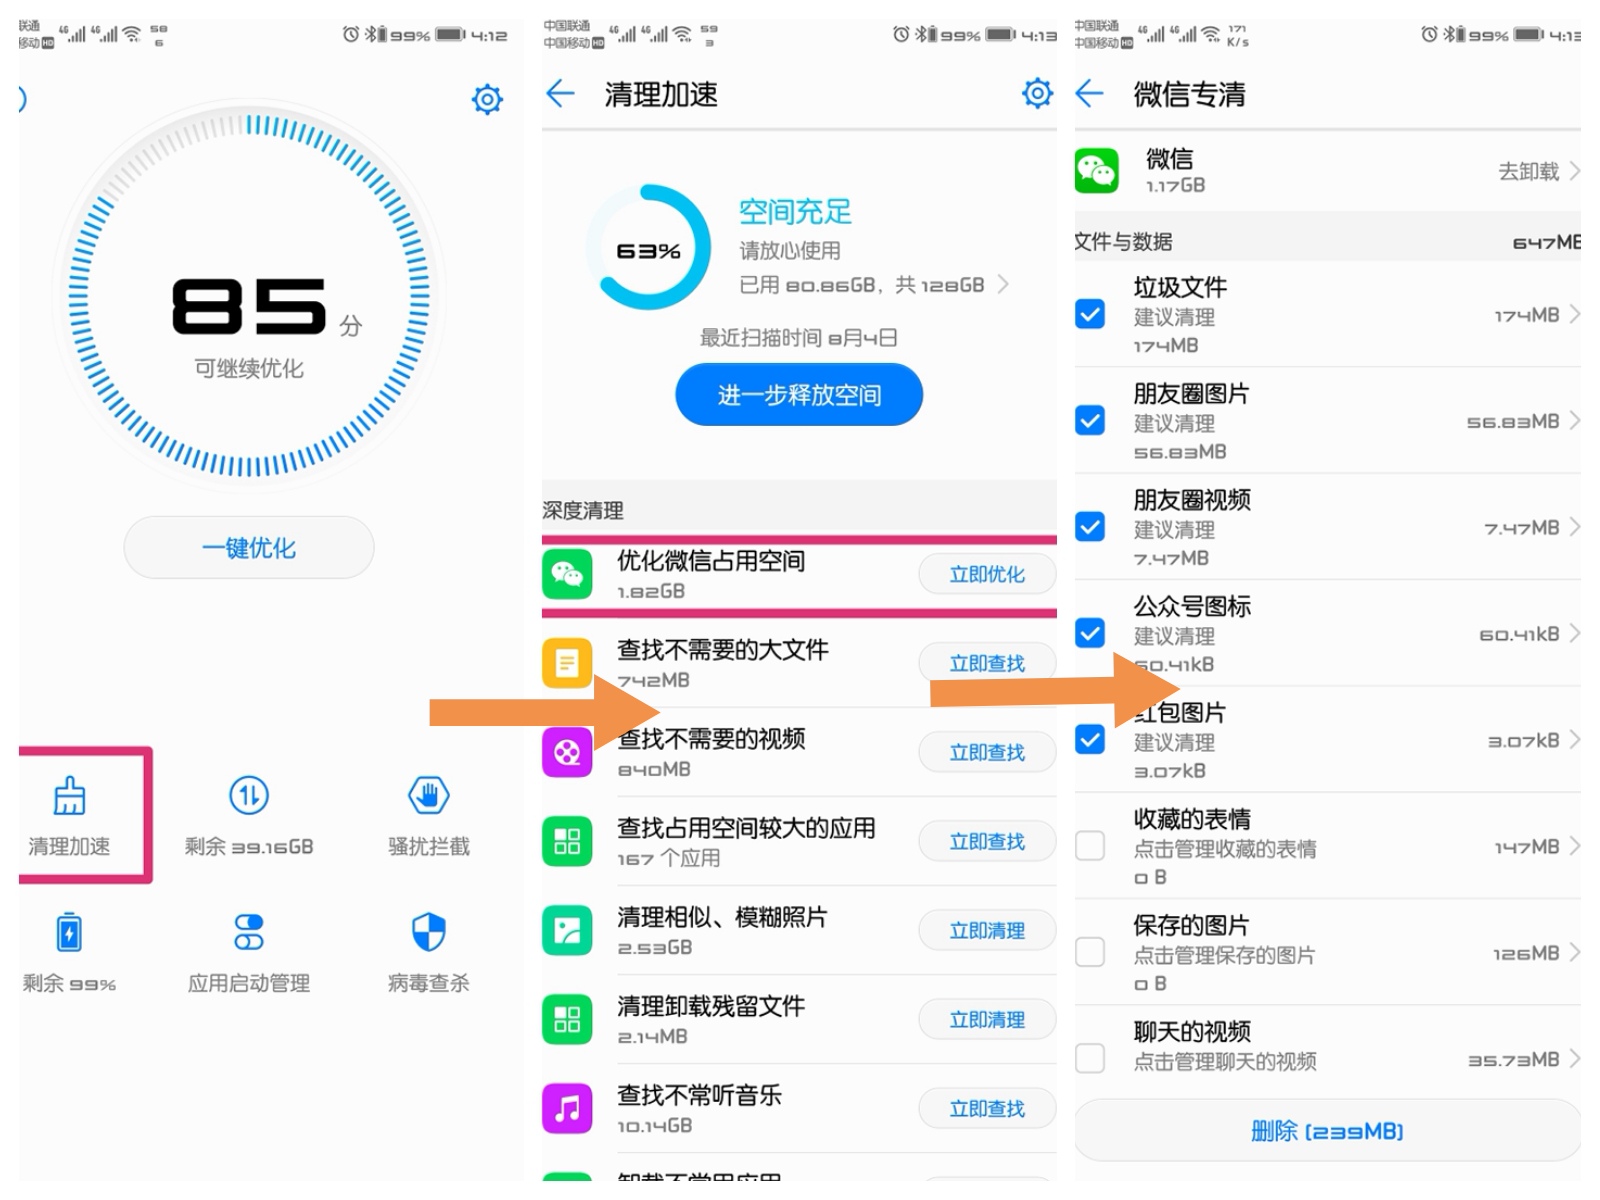Screen dimensions: 1600x1200
Task: Tap 进一步释放空间 button
Action: pyautogui.click(x=799, y=395)
